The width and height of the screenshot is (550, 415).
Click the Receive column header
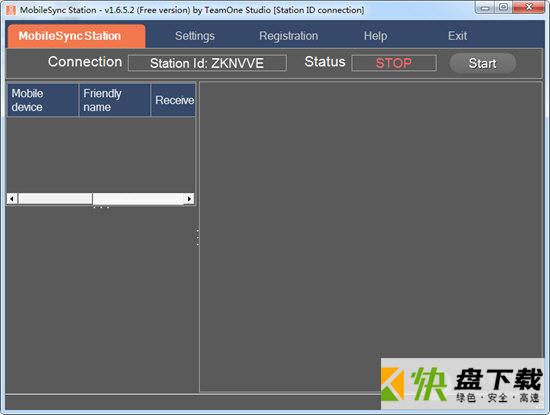click(173, 100)
